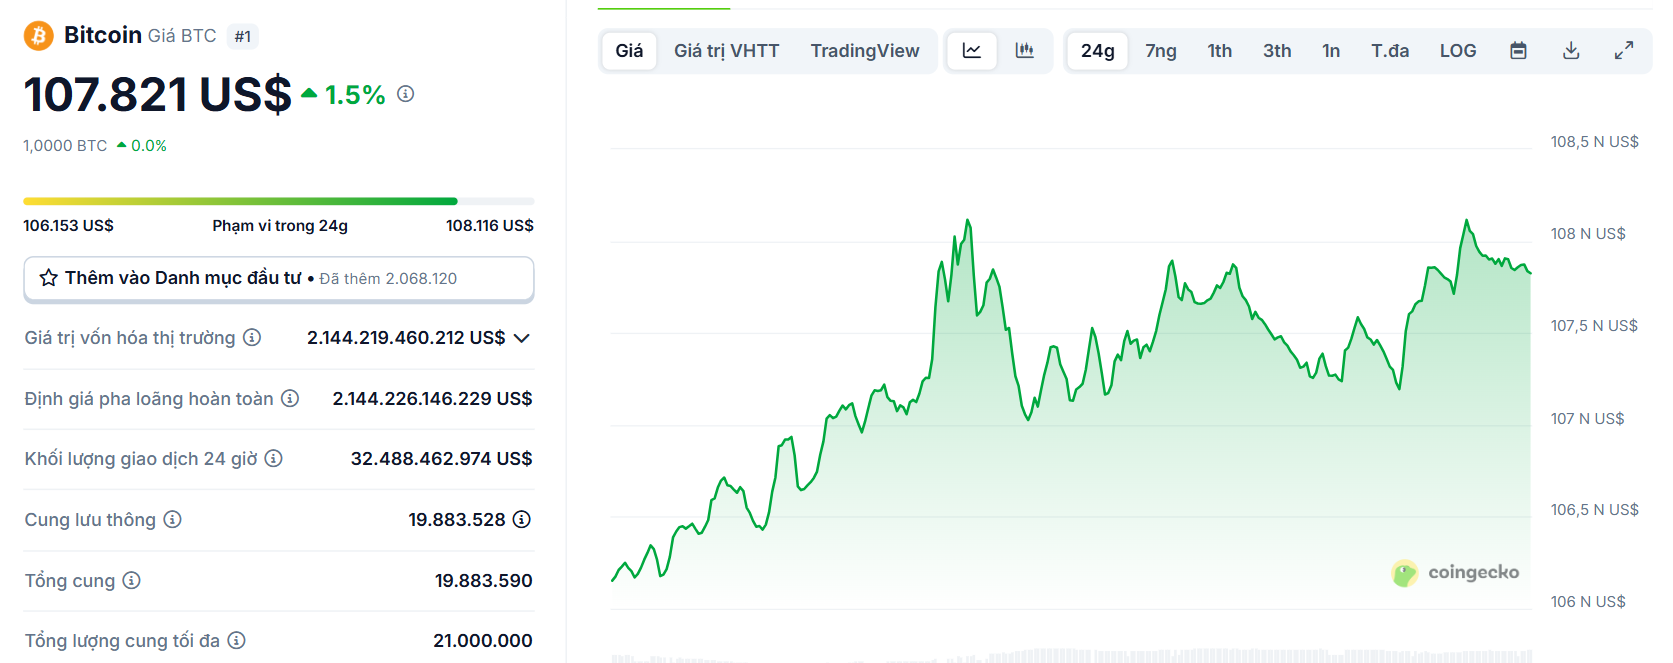Select the 7ng time range
The width and height of the screenshot is (1673, 663).
click(1161, 51)
